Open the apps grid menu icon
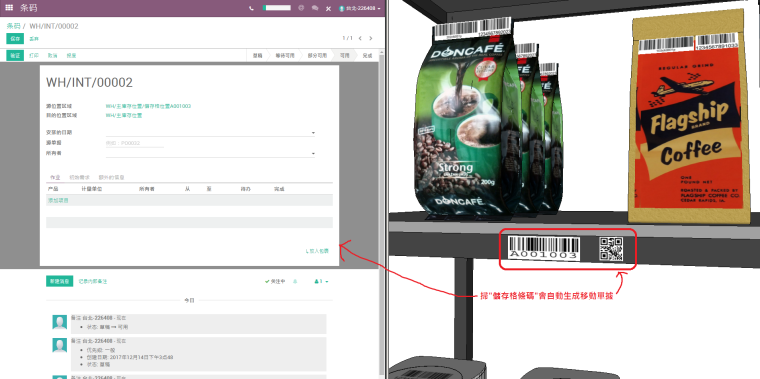760x379 pixels. pos(9,8)
